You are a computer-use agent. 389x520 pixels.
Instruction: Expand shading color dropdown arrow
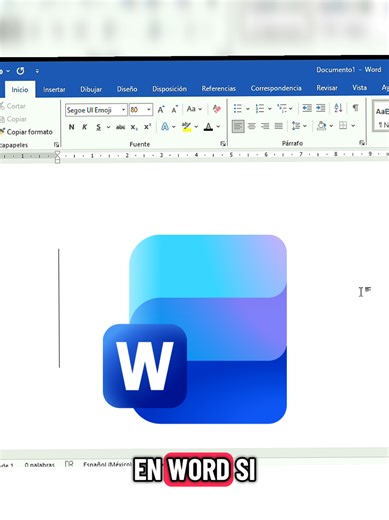point(331,126)
